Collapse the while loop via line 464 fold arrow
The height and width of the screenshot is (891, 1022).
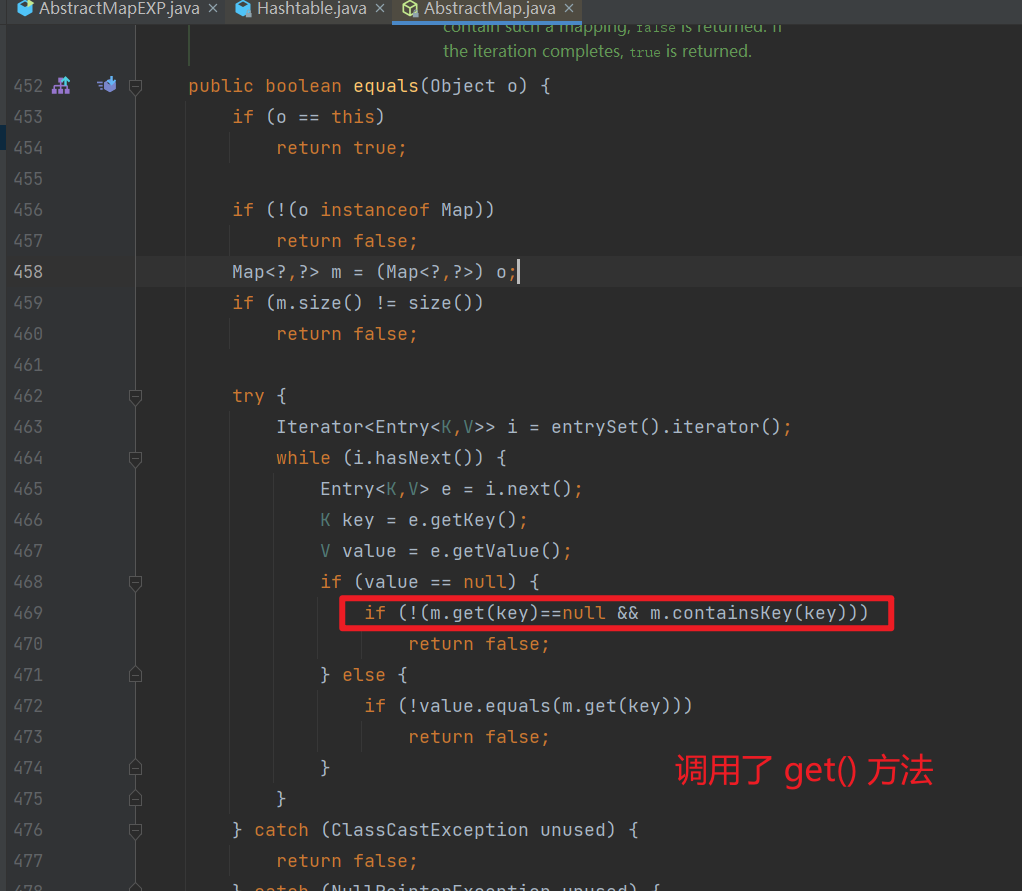click(136, 458)
